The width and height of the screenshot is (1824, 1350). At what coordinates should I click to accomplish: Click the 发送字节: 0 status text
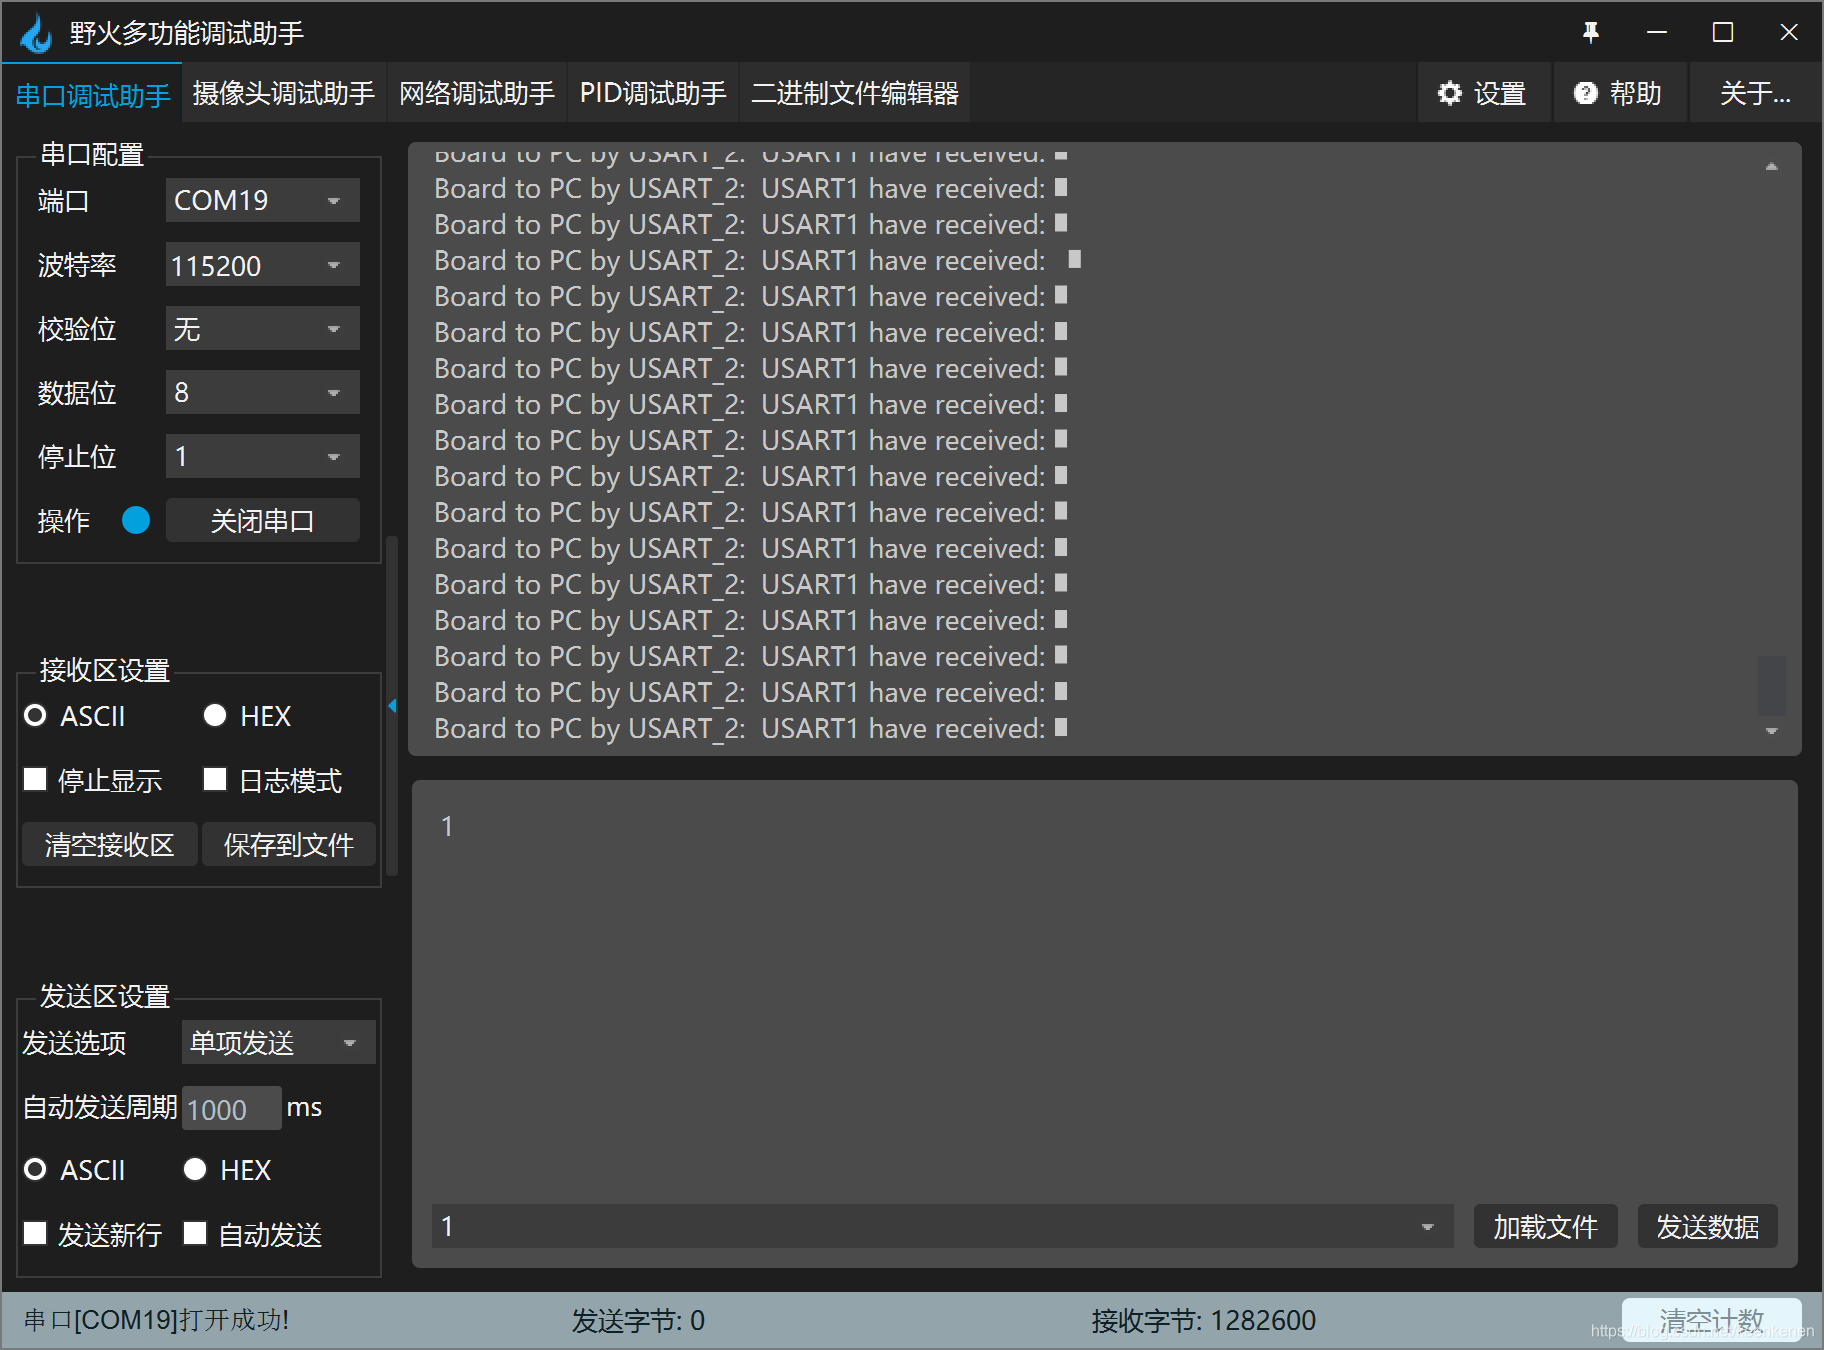pos(637,1320)
